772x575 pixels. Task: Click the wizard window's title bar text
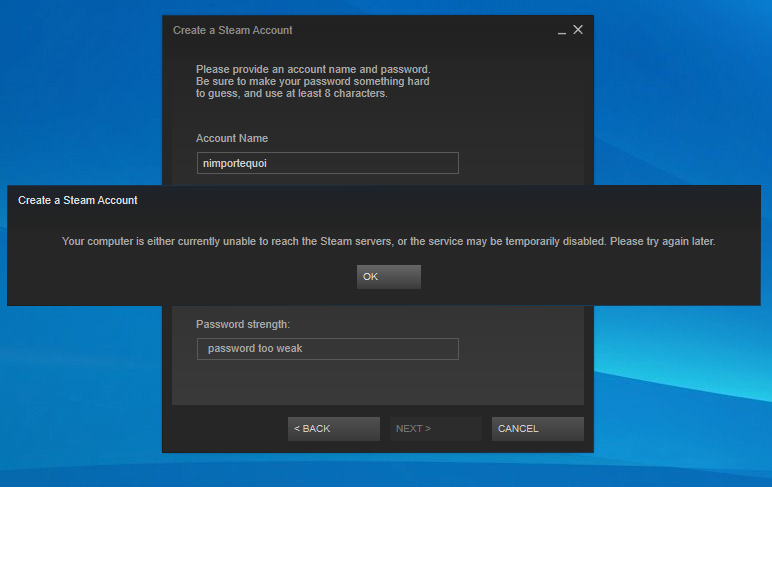pos(233,30)
